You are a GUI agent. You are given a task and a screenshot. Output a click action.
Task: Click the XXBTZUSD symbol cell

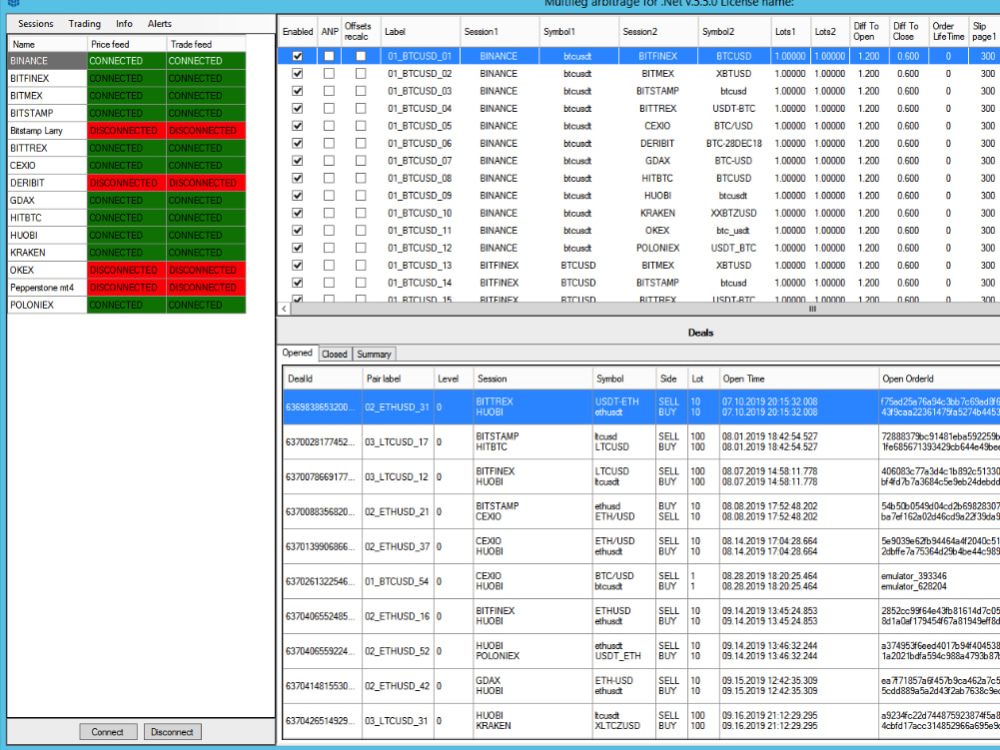[x=733, y=213]
